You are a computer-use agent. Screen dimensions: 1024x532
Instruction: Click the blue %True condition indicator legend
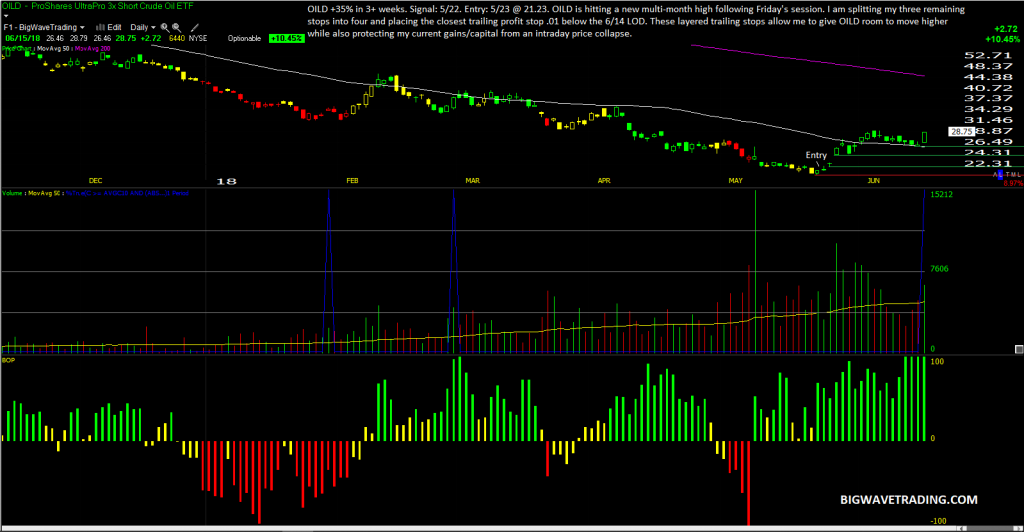(x=127, y=193)
